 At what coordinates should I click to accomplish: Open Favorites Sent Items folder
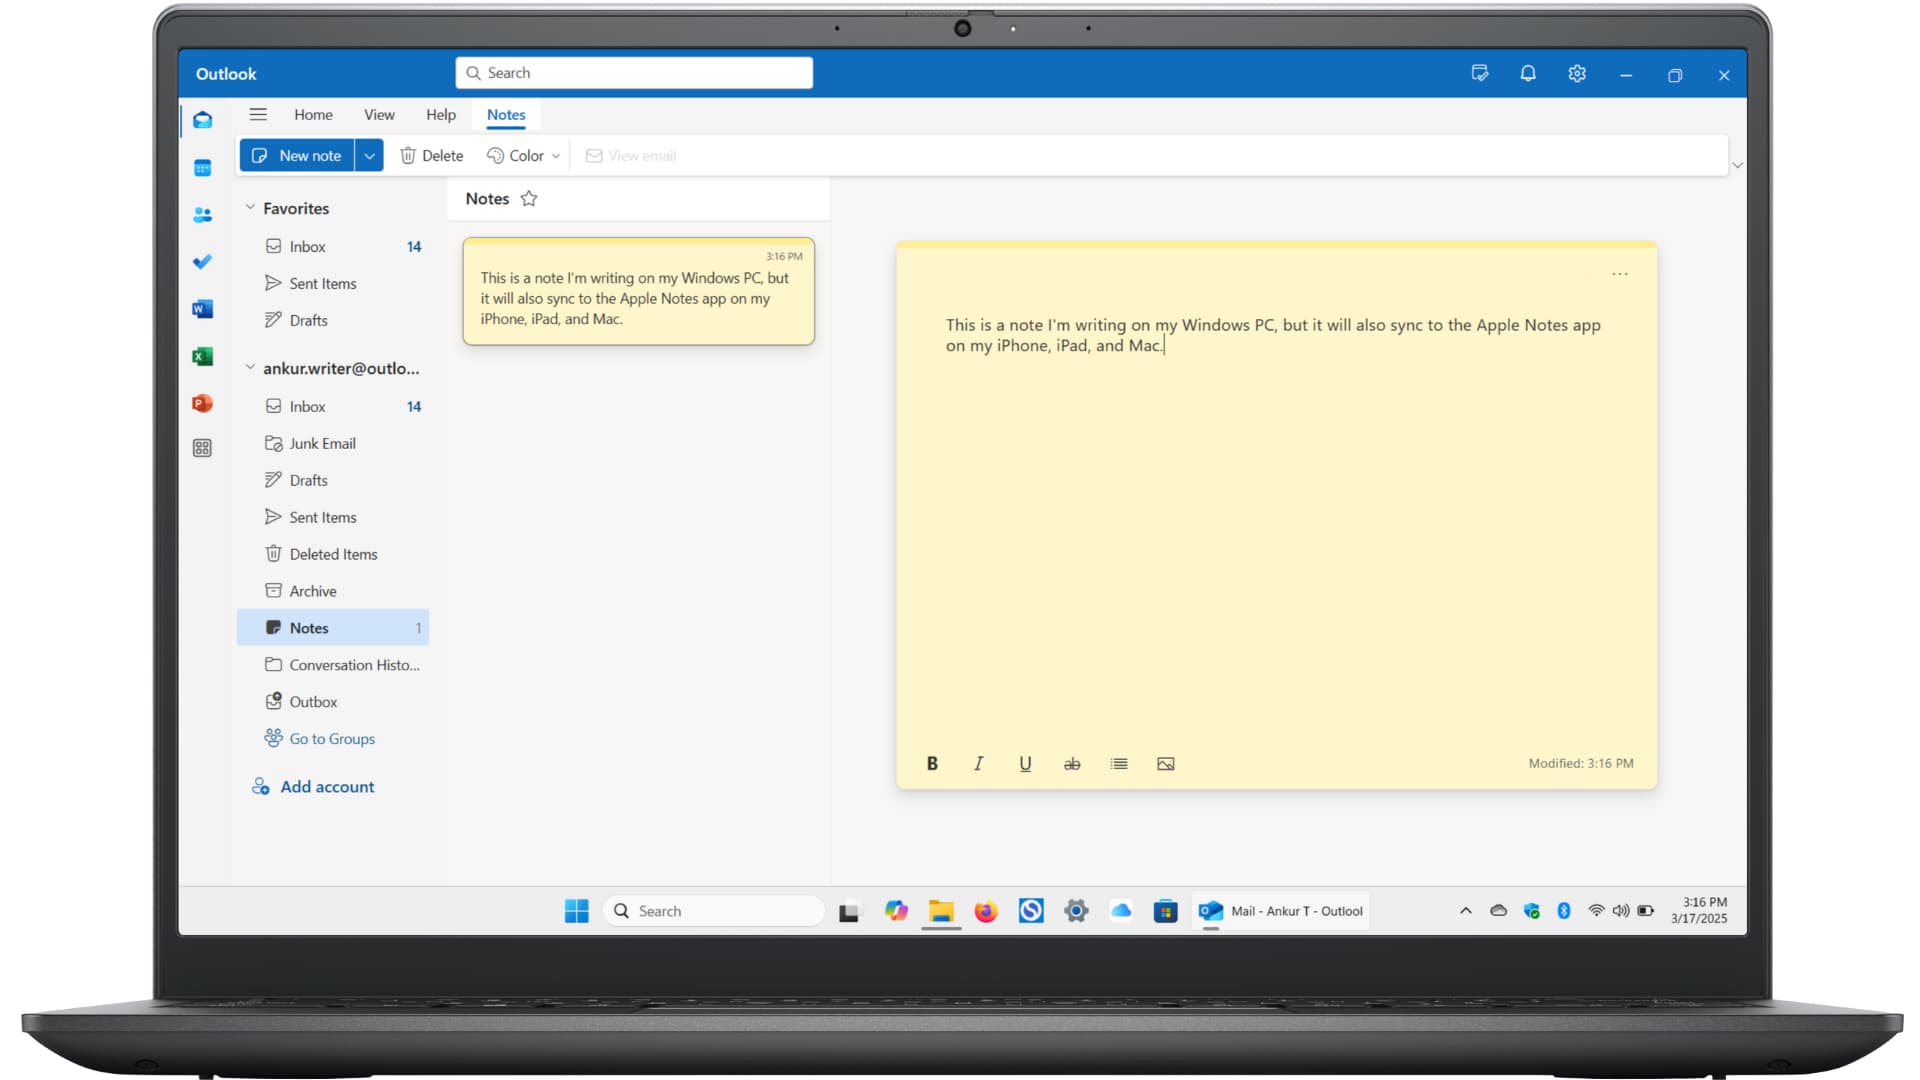[333, 283]
